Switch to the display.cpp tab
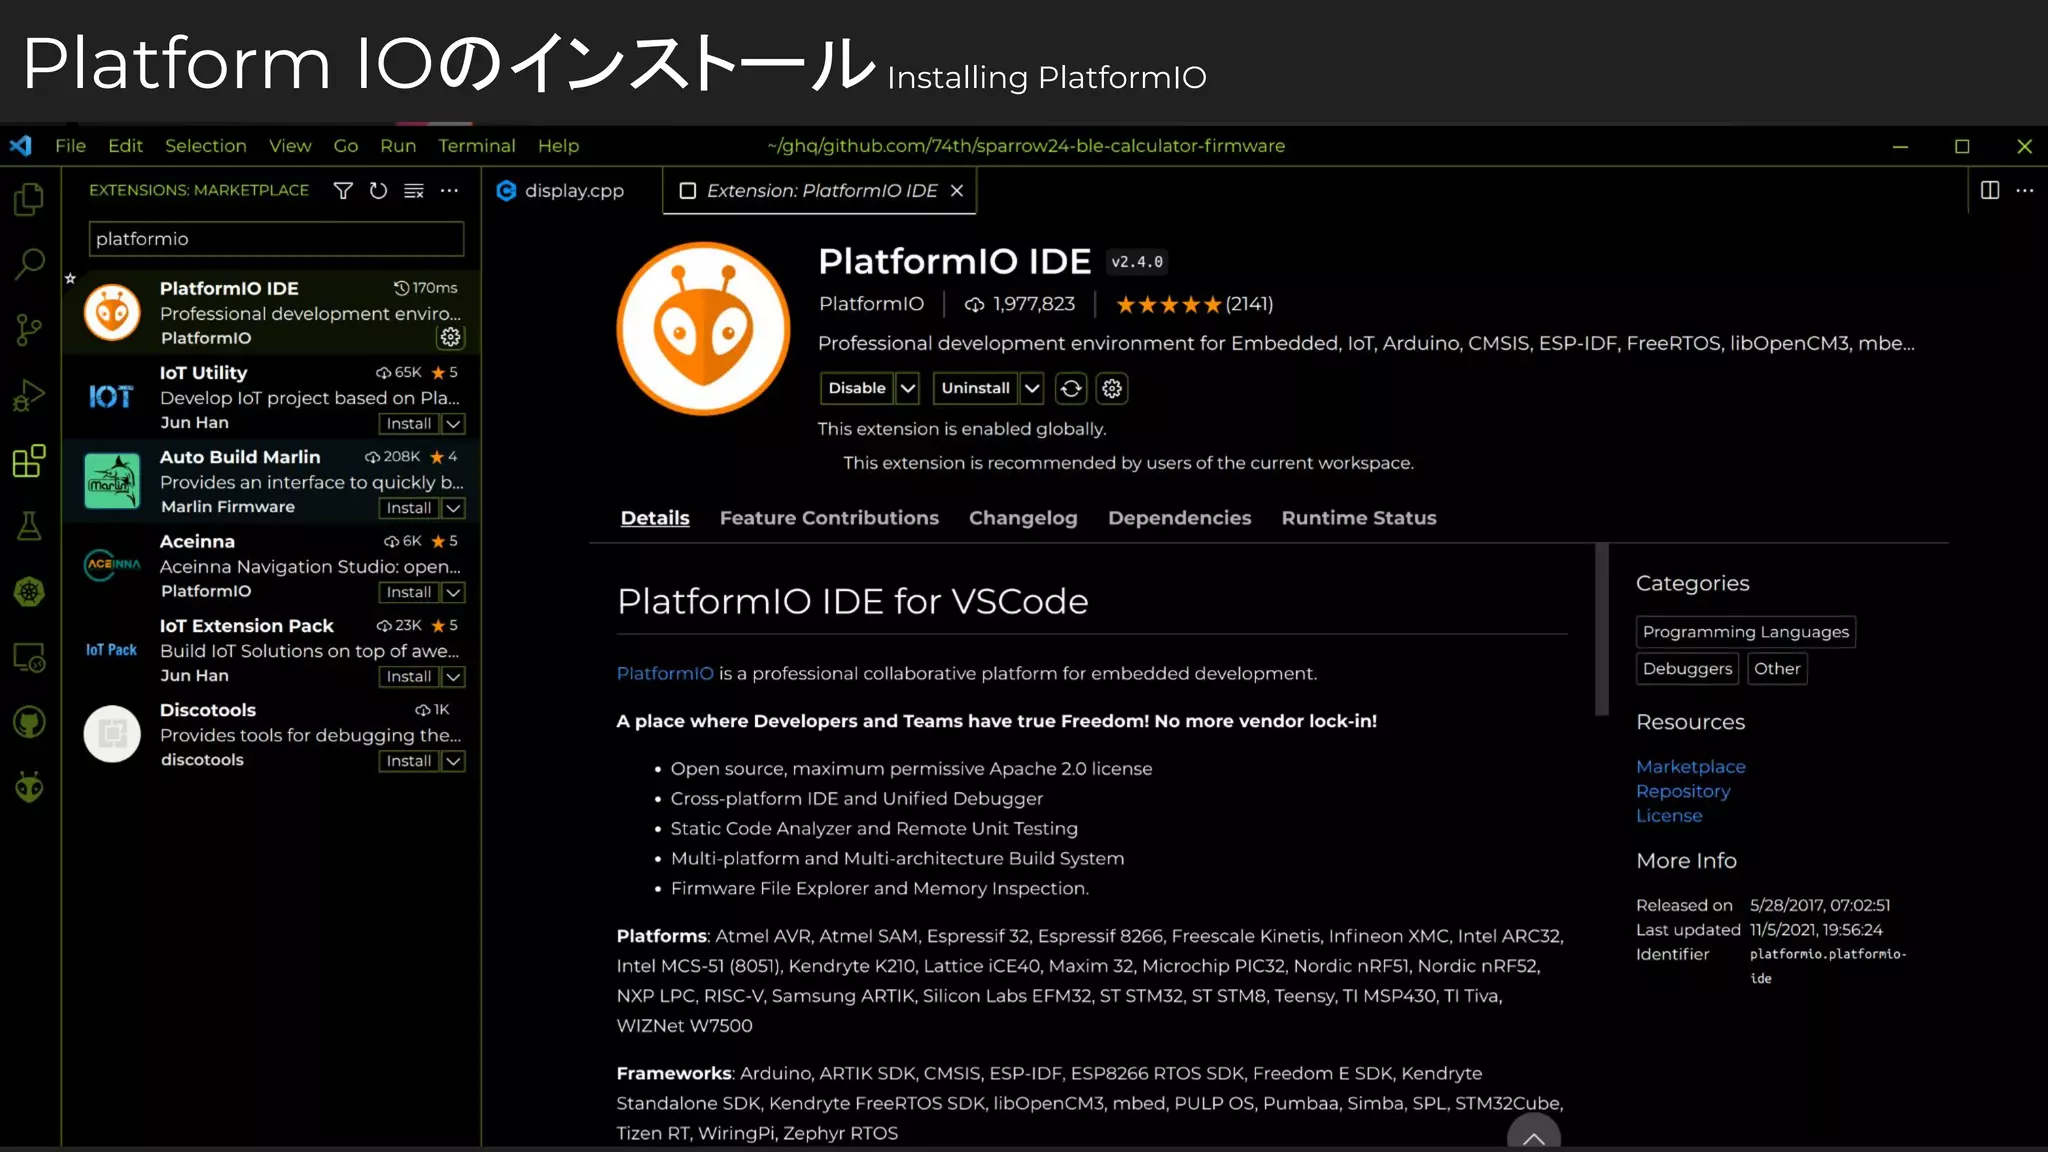Viewport: 2048px width, 1152px height. tap(572, 190)
